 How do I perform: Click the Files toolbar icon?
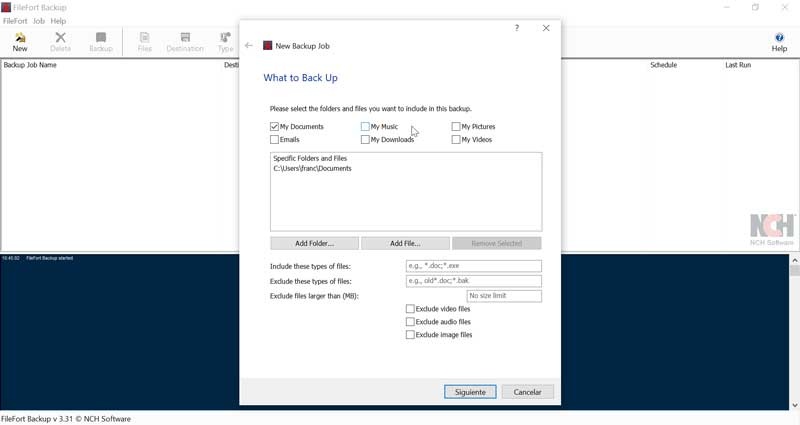[144, 42]
